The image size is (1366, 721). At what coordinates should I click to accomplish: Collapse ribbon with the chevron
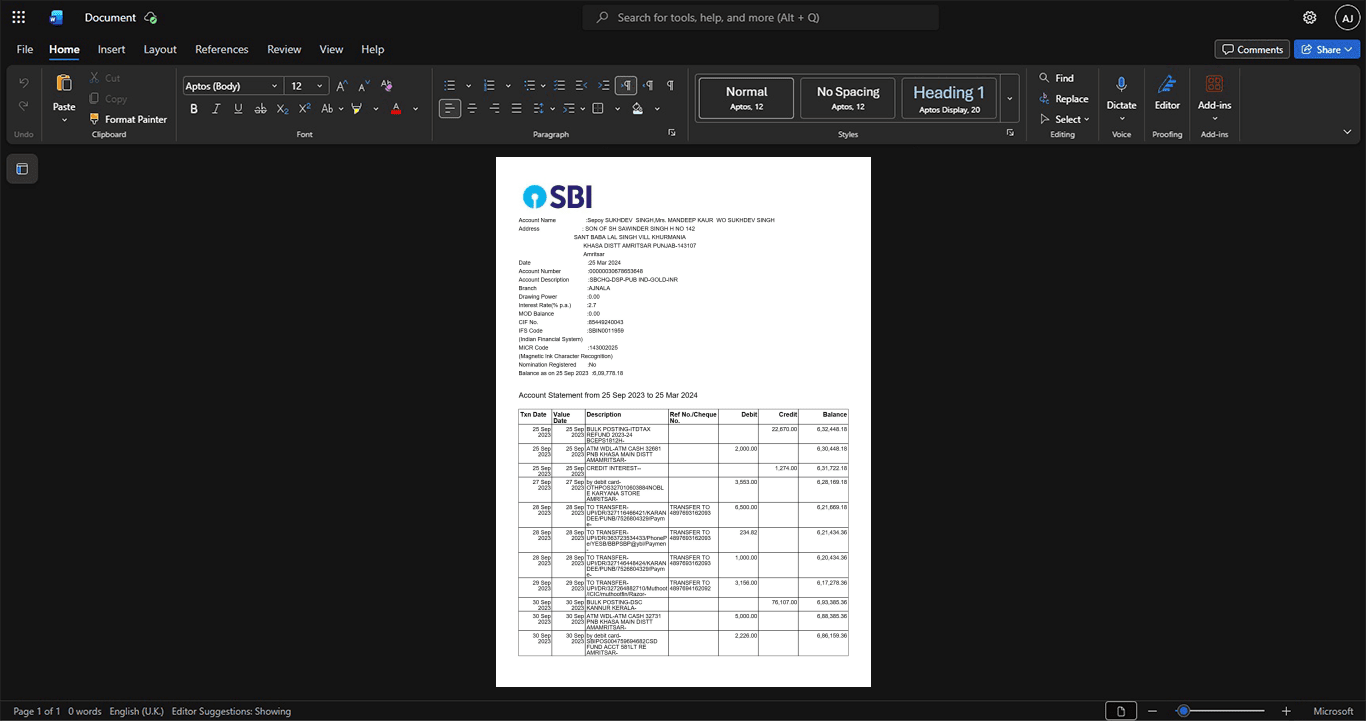(1347, 132)
